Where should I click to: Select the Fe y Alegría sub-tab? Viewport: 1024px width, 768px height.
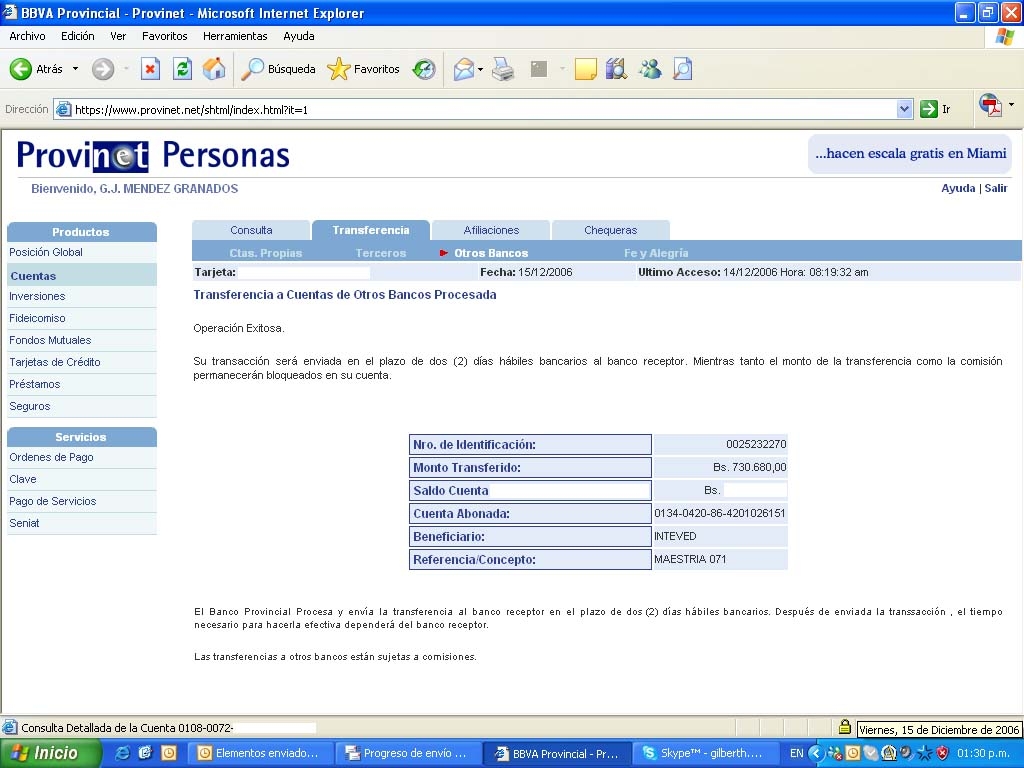pos(656,253)
